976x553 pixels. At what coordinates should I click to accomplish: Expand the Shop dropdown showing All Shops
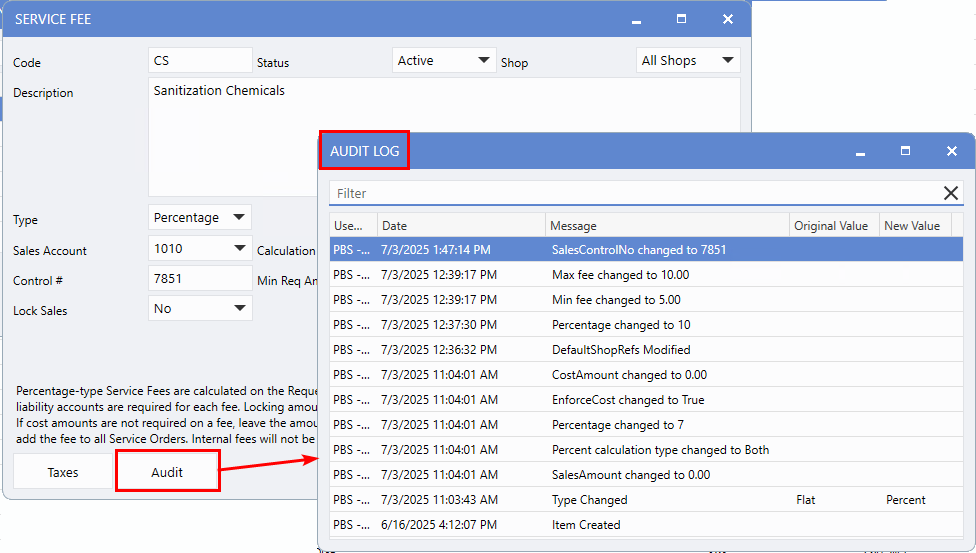(x=688, y=61)
